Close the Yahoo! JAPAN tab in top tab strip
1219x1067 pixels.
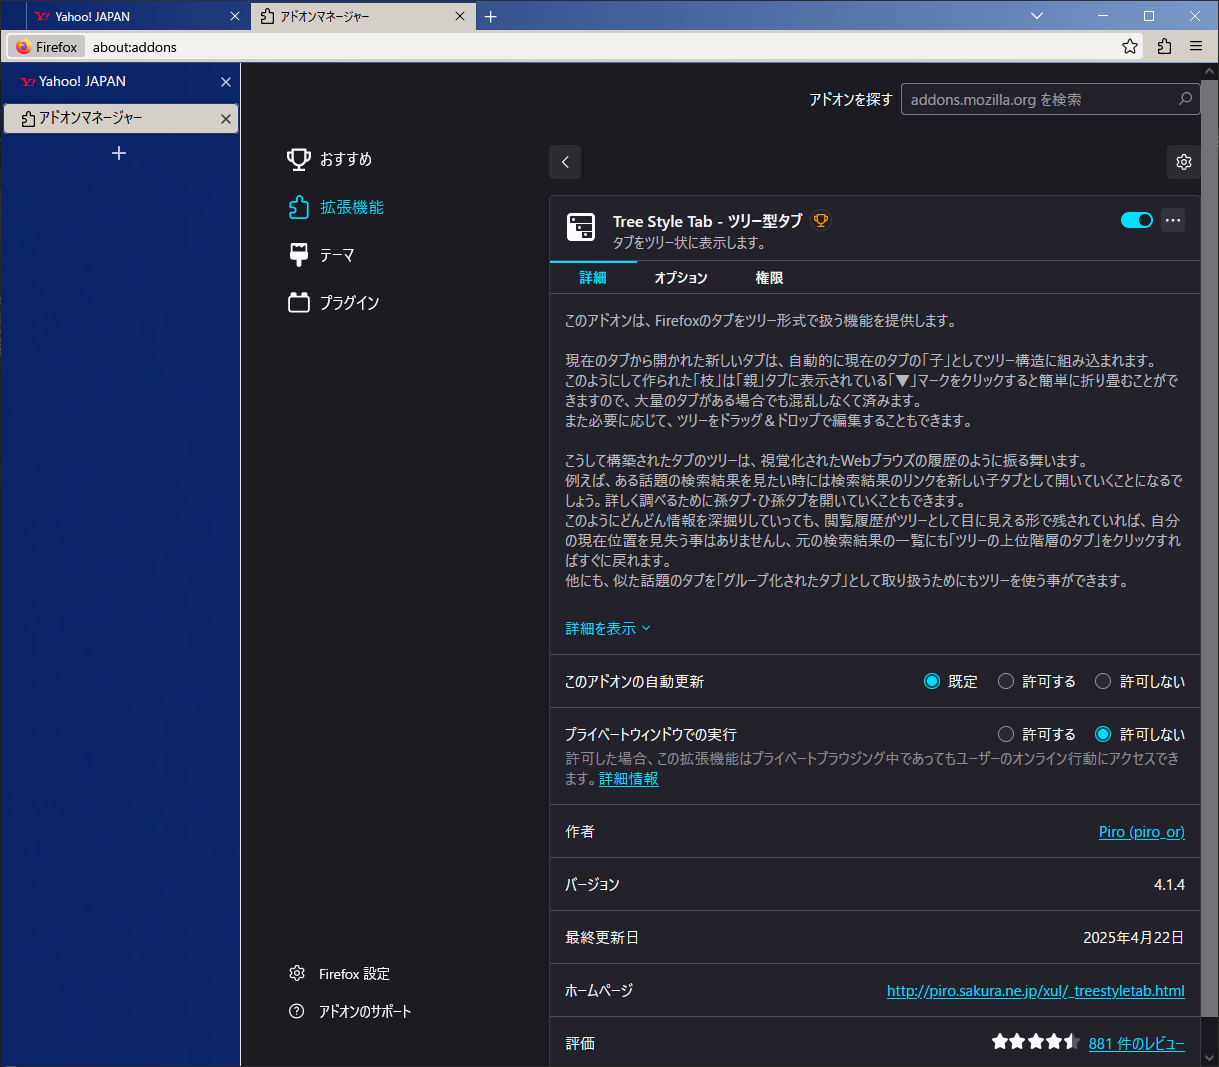235,16
